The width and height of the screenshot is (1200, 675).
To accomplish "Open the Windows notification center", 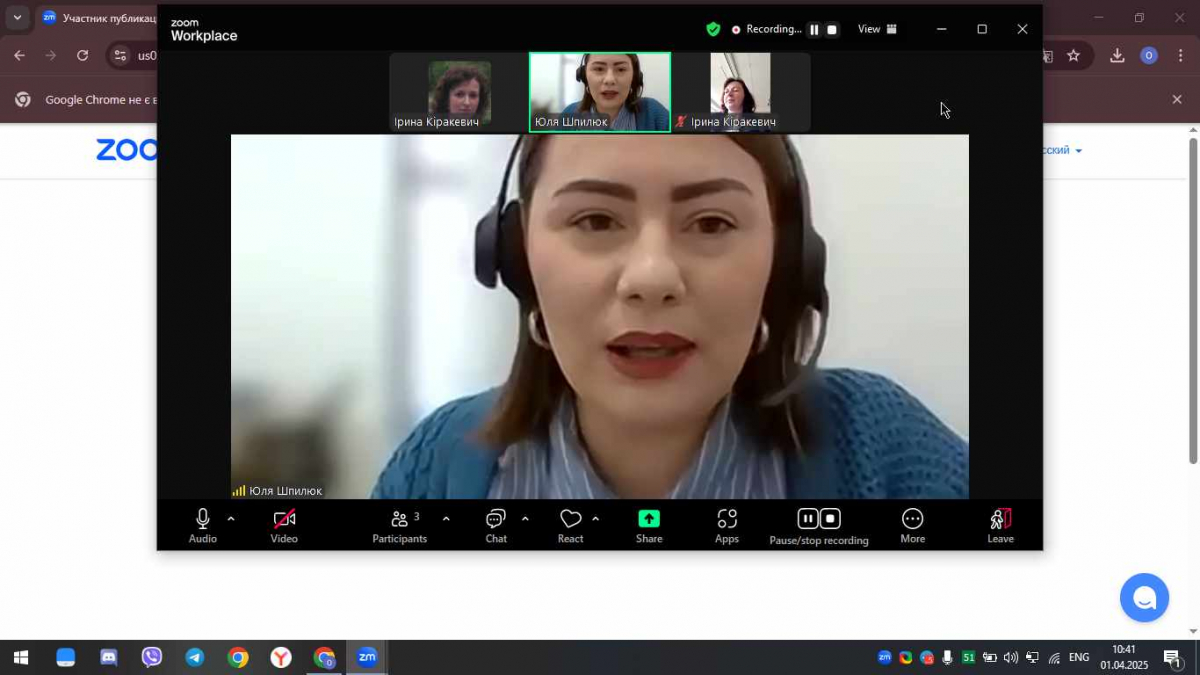I will point(1172,658).
